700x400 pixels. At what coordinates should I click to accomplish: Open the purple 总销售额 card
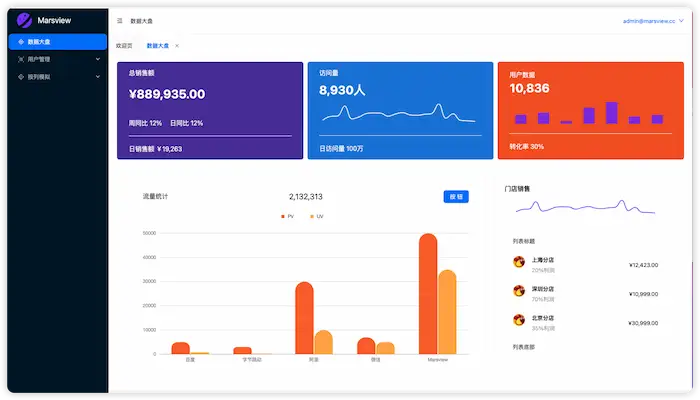210,110
